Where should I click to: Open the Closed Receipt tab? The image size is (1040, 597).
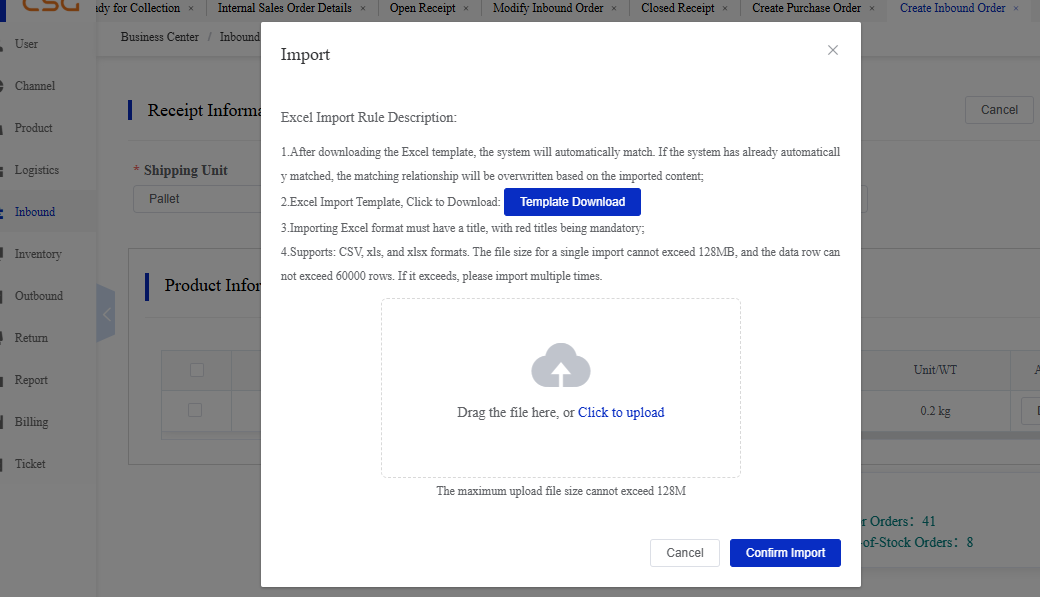(678, 8)
